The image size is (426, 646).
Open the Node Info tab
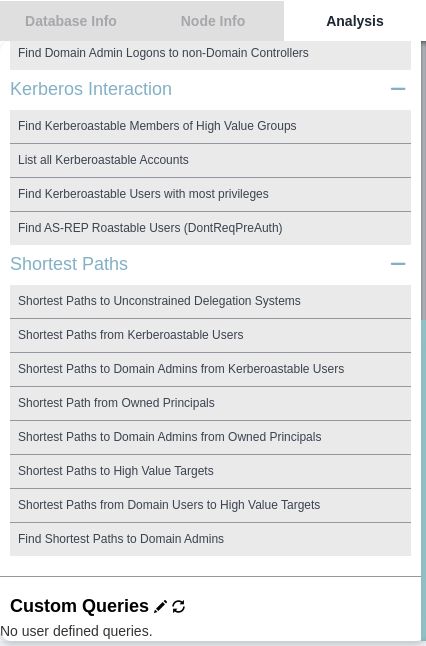tap(213, 21)
